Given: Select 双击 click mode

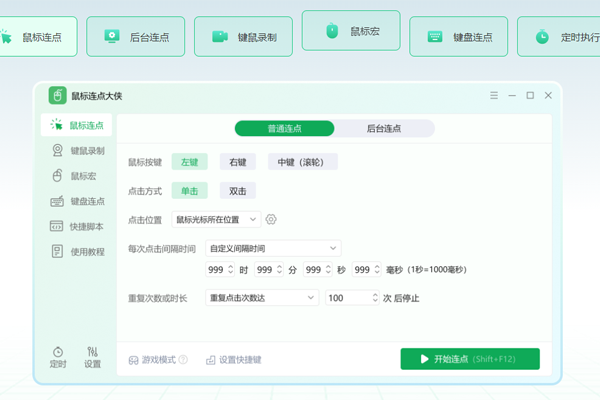Looking at the screenshot, I should click(238, 191).
